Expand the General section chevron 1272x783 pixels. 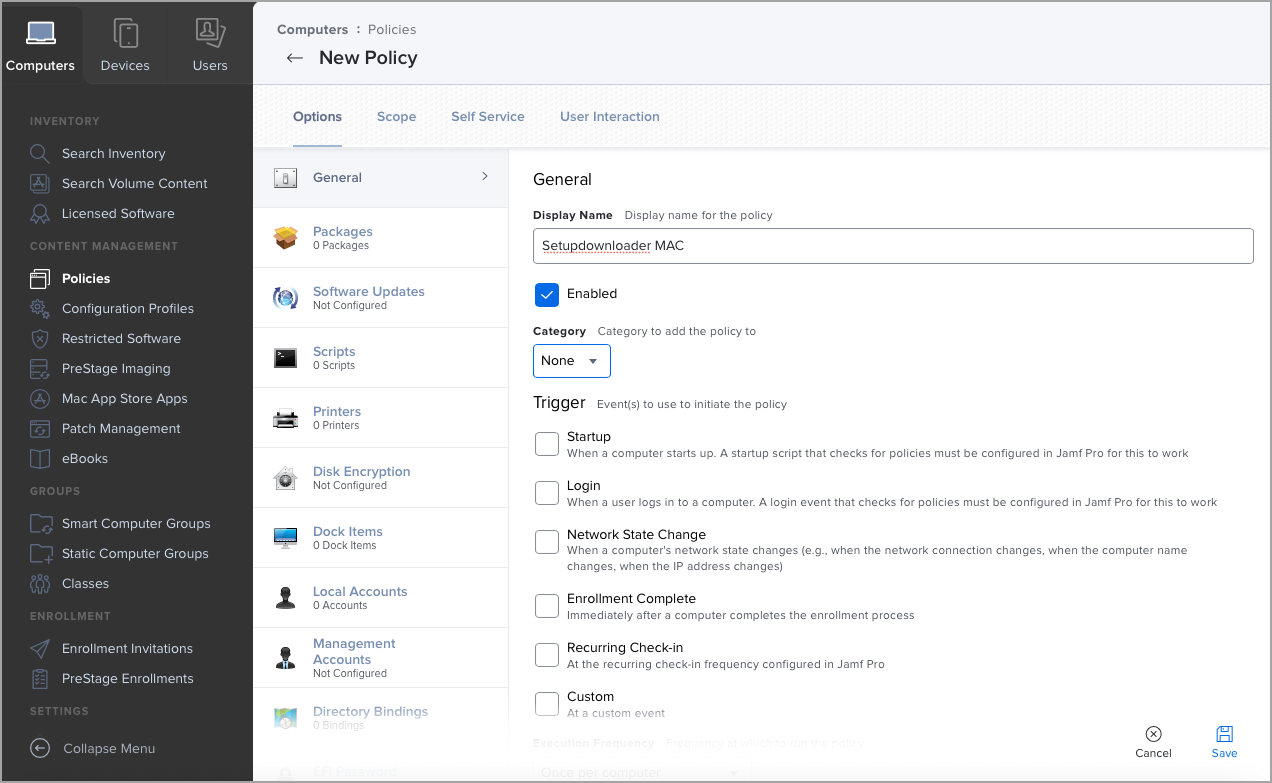click(485, 177)
